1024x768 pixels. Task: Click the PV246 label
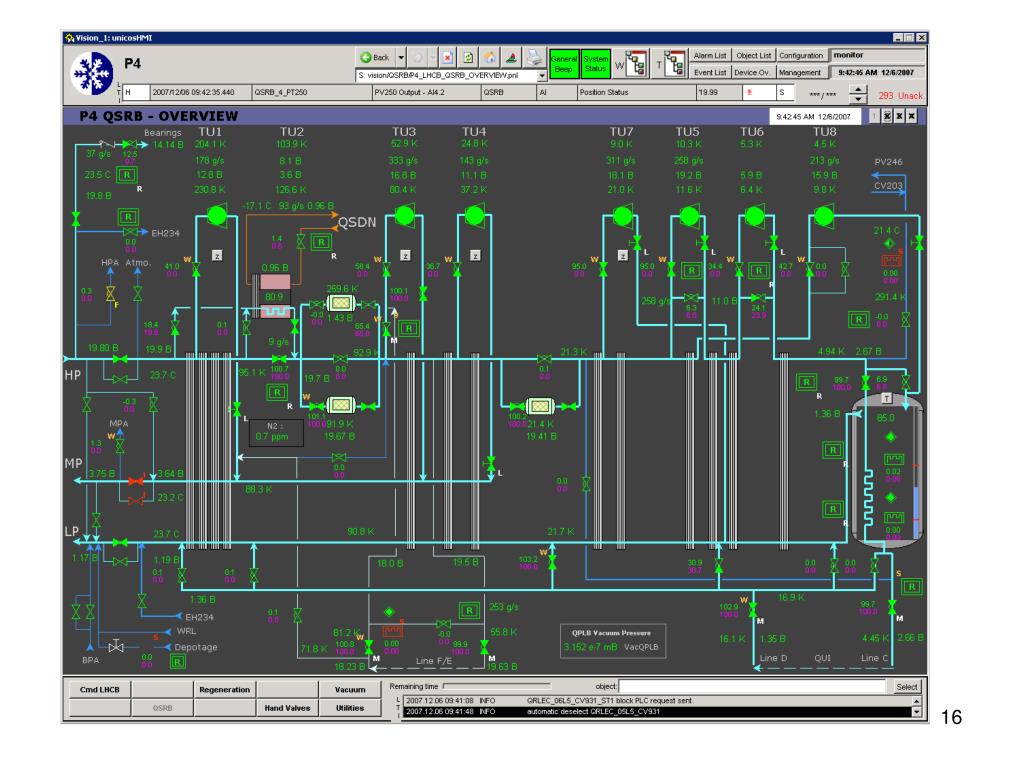888,162
